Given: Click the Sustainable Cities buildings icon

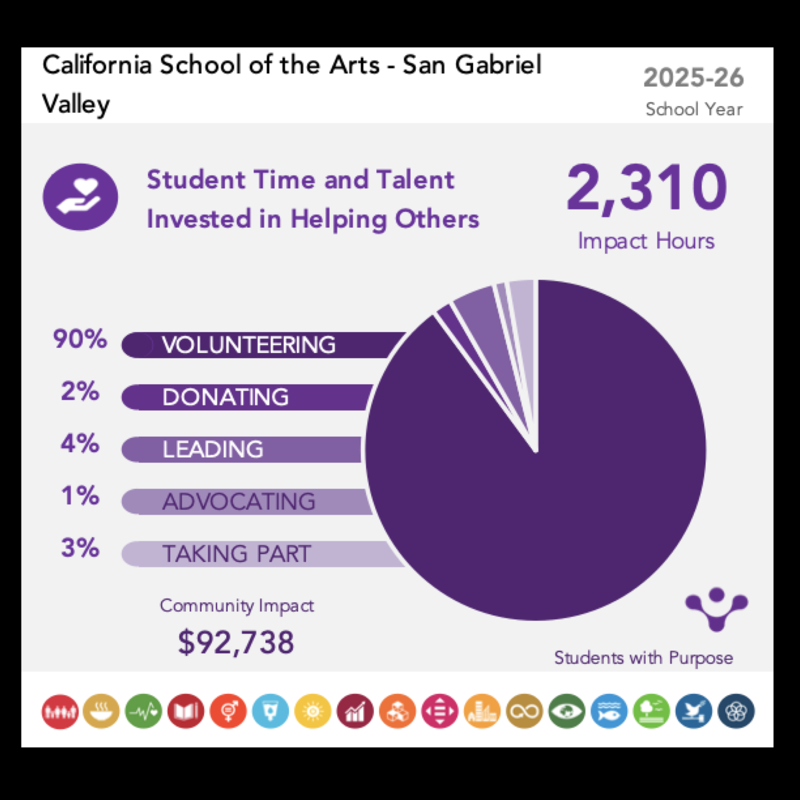Looking at the screenshot, I should (x=482, y=711).
